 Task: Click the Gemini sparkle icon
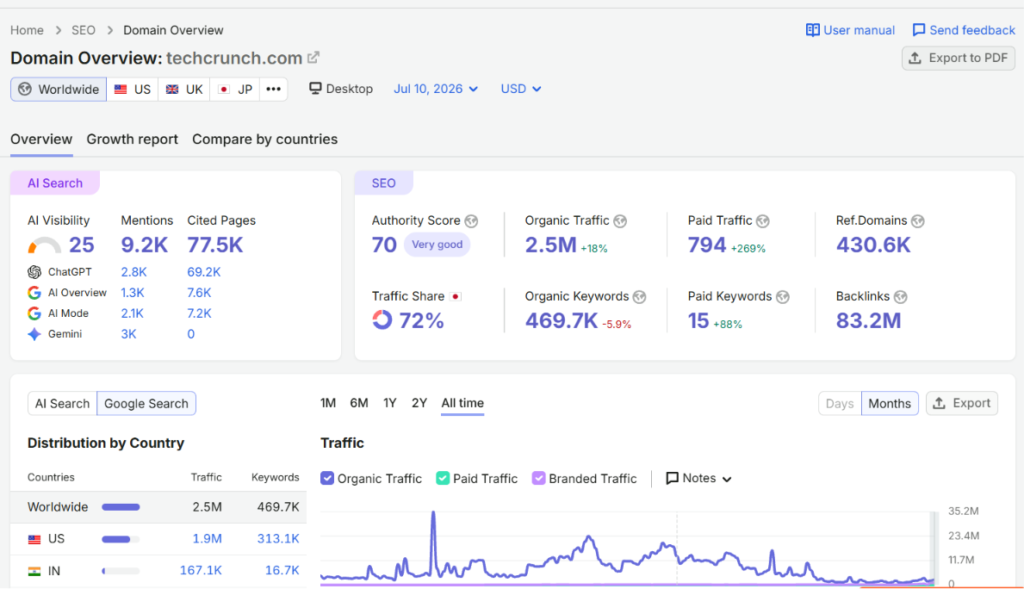(34, 334)
